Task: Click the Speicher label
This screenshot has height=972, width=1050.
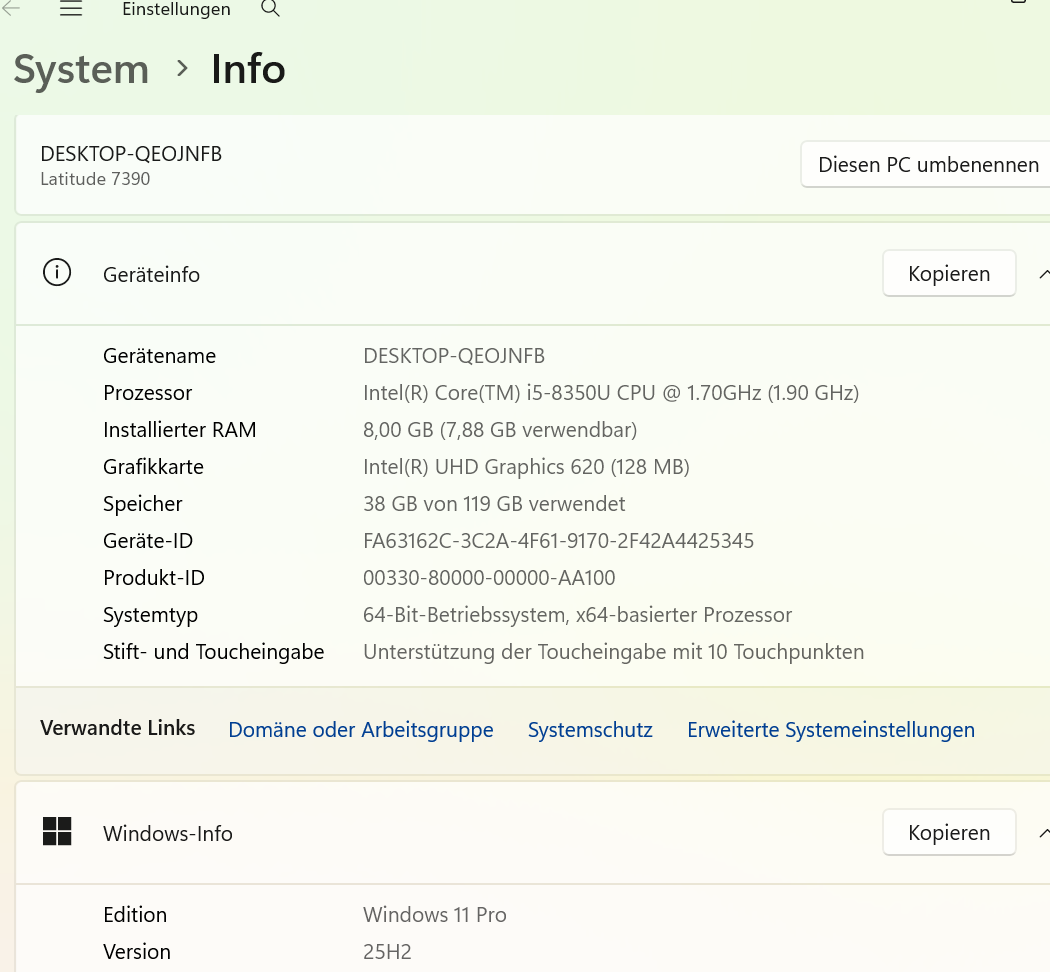Action: [143, 503]
